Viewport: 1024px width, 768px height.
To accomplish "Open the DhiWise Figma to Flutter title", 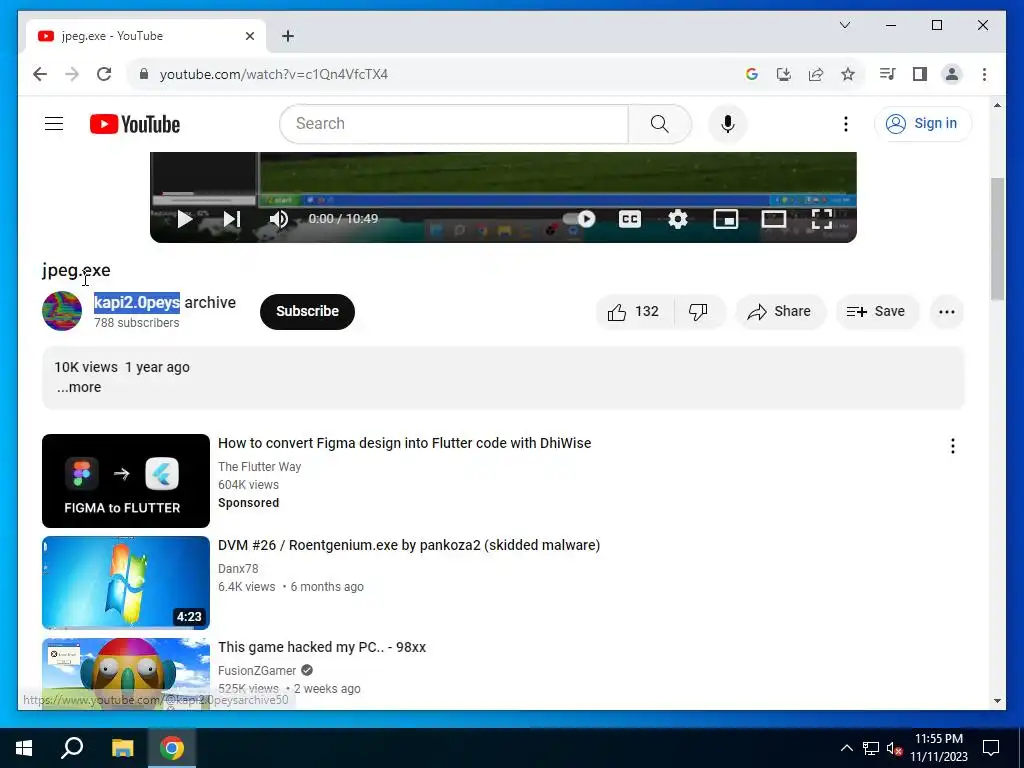I will tap(404, 443).
